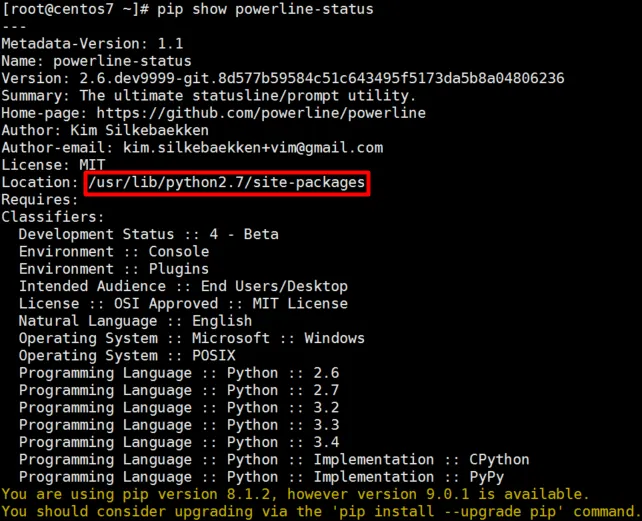Click the 'Implementation :: PyPy' line
This screenshot has height=521, width=642.
click(261, 477)
